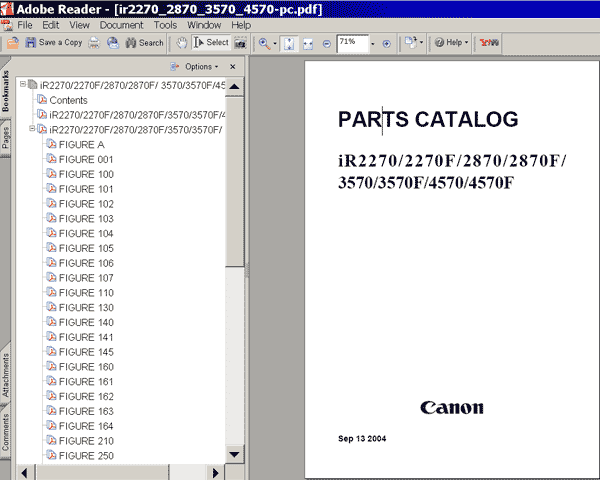This screenshot has height=480, width=600.
Task: Click the Open file folder icon
Action: (x=13, y=42)
